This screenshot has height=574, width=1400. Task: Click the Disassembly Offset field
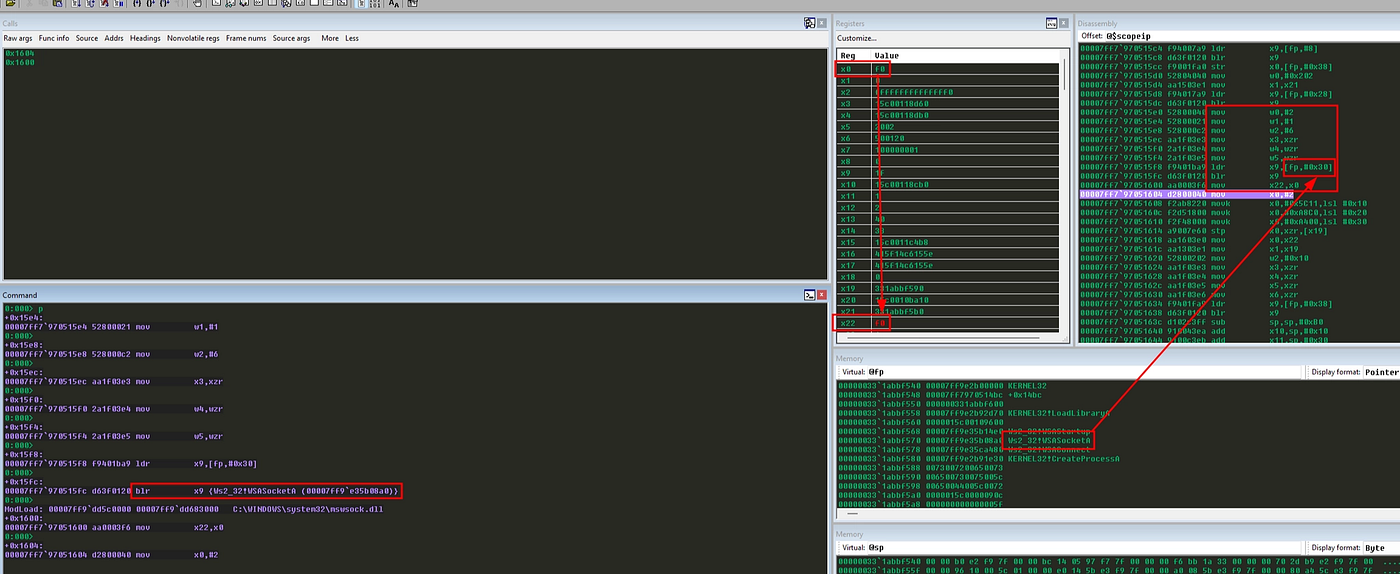pyautogui.click(x=1251, y=36)
